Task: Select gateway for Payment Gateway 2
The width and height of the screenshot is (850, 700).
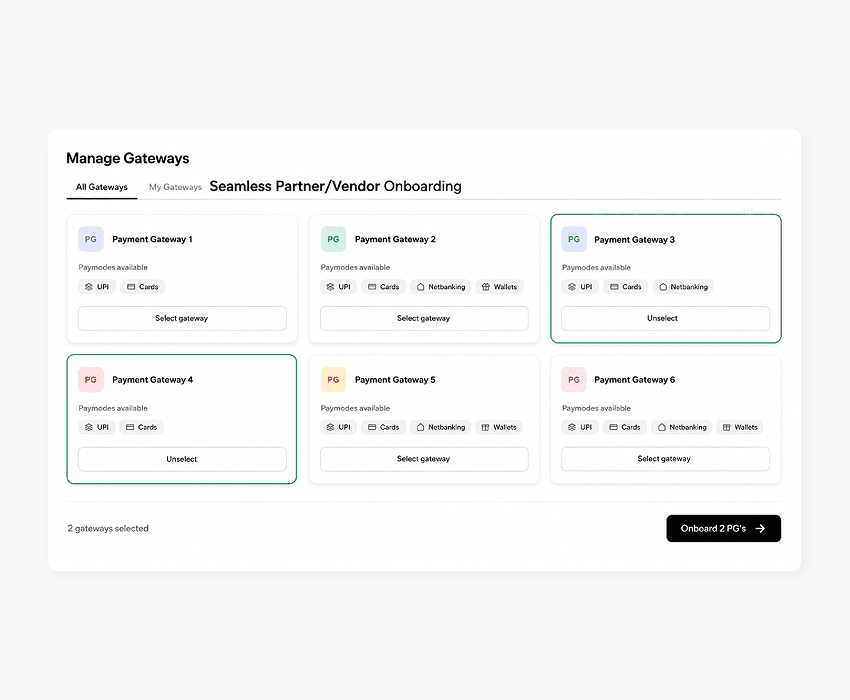Action: pyautogui.click(x=424, y=318)
